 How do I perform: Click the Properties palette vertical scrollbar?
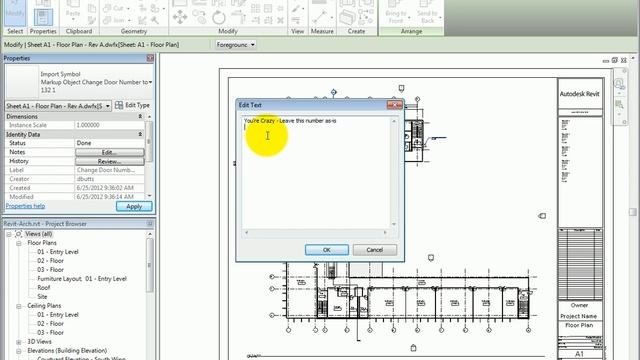point(149,156)
